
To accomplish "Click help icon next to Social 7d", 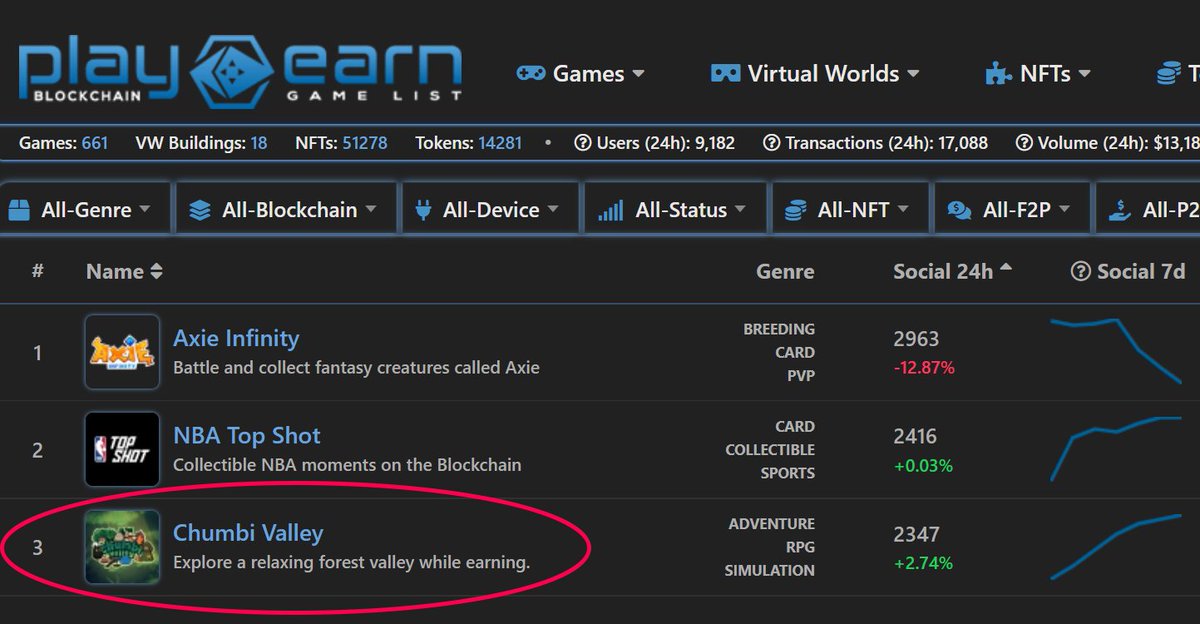I will click(x=1080, y=271).
